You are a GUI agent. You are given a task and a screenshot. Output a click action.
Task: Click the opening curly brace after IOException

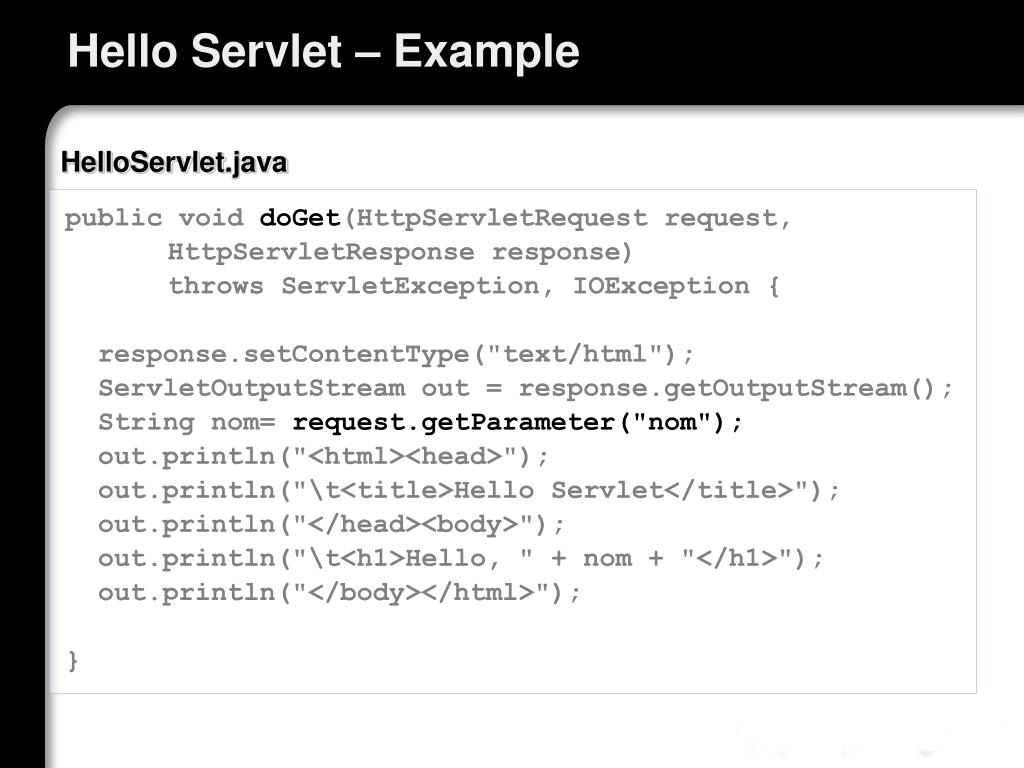(x=773, y=286)
